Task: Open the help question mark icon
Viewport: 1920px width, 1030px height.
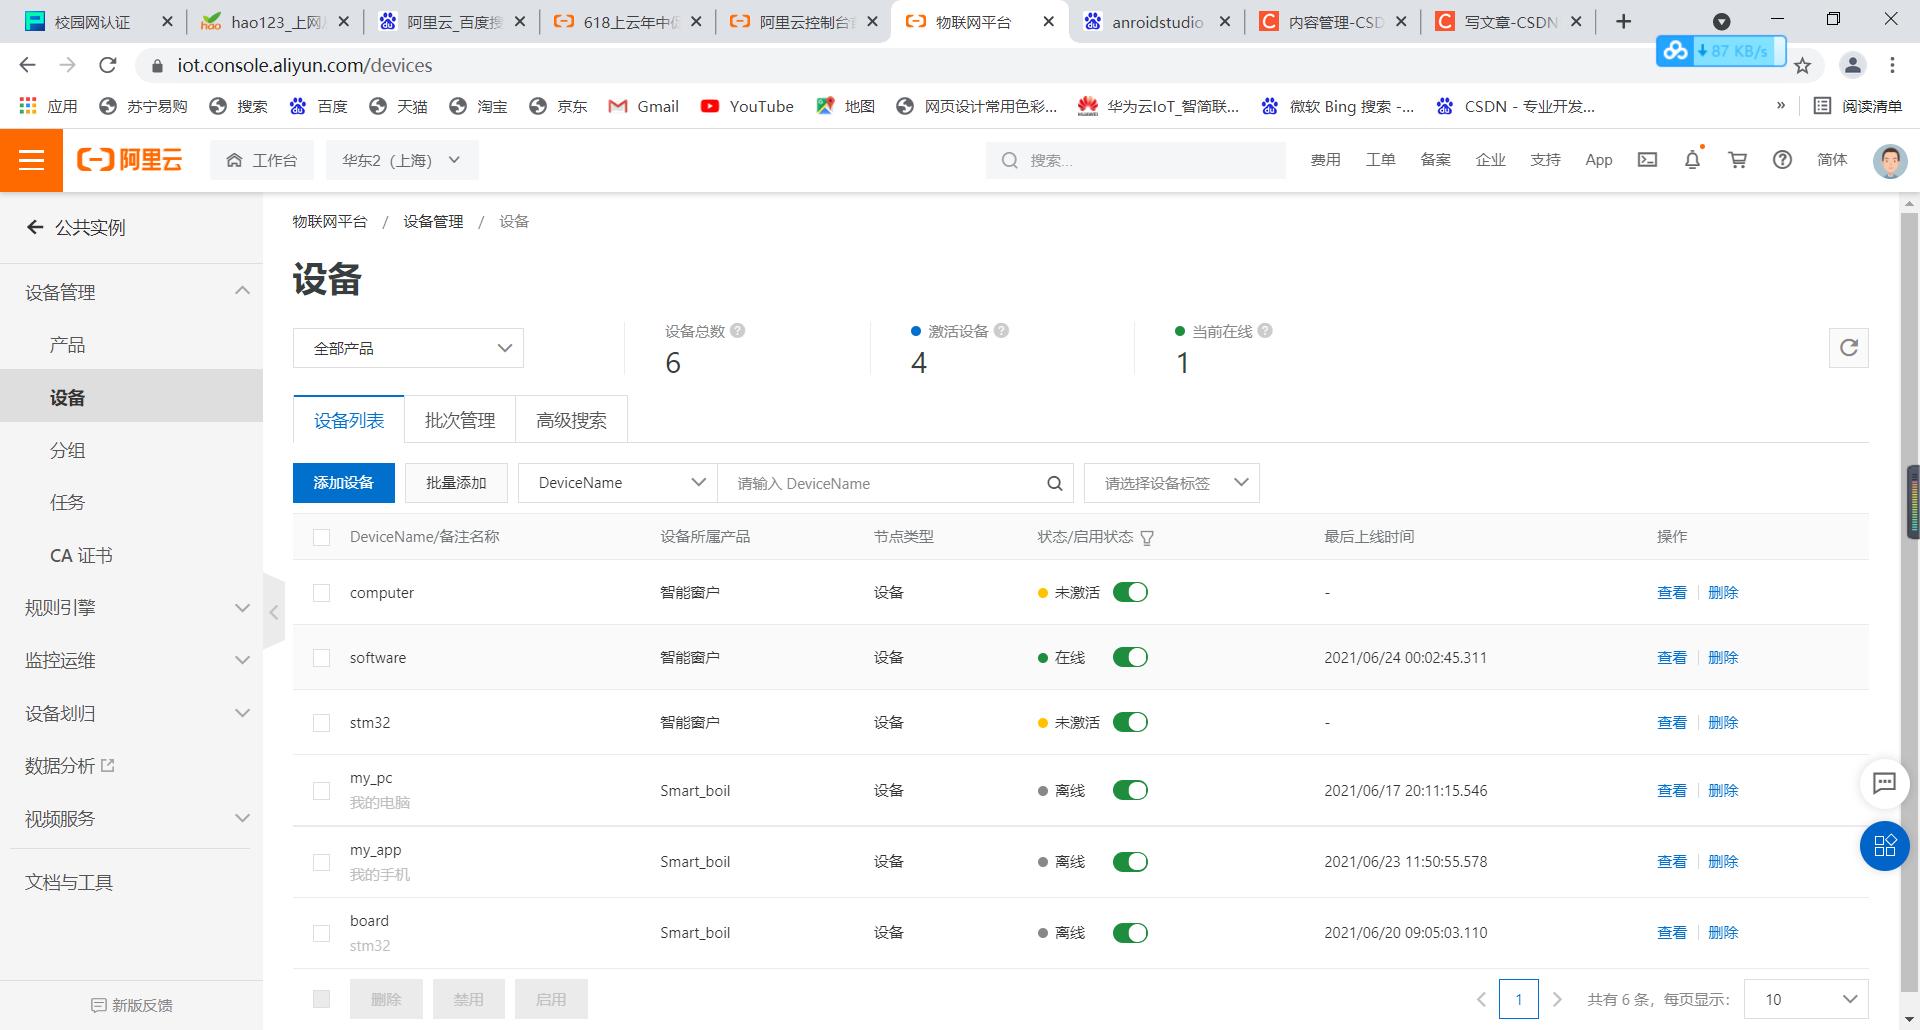Action: pyautogui.click(x=1782, y=160)
